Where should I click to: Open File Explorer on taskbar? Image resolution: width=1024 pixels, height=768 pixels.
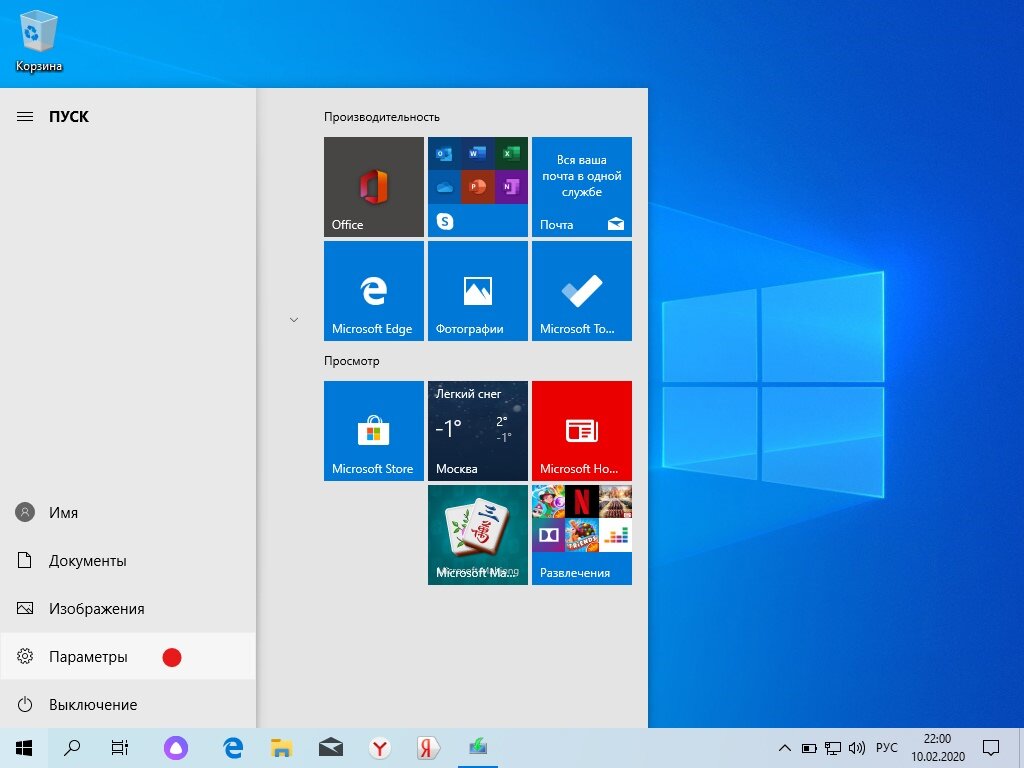tap(281, 748)
